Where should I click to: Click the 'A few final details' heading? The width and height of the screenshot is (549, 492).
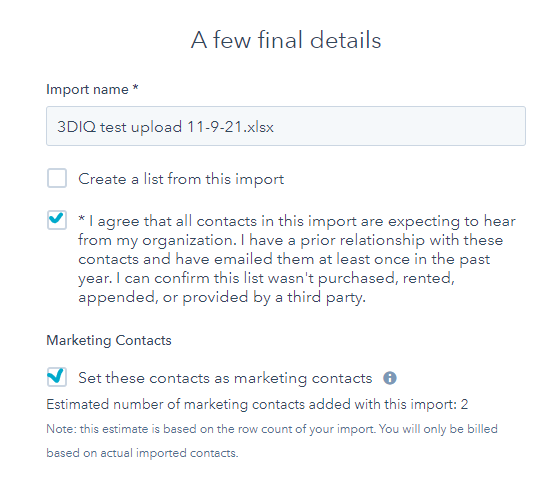coord(286,40)
